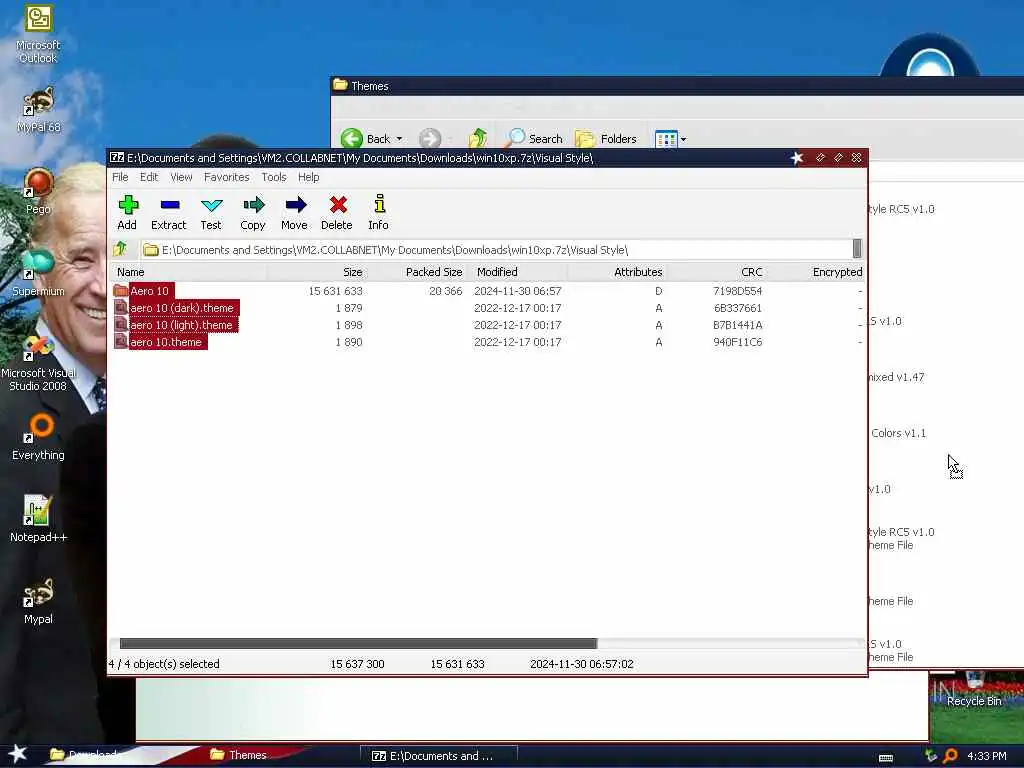Image resolution: width=1024 pixels, height=768 pixels.
Task: Go up one folder in 7-Zip
Action: tap(120, 249)
